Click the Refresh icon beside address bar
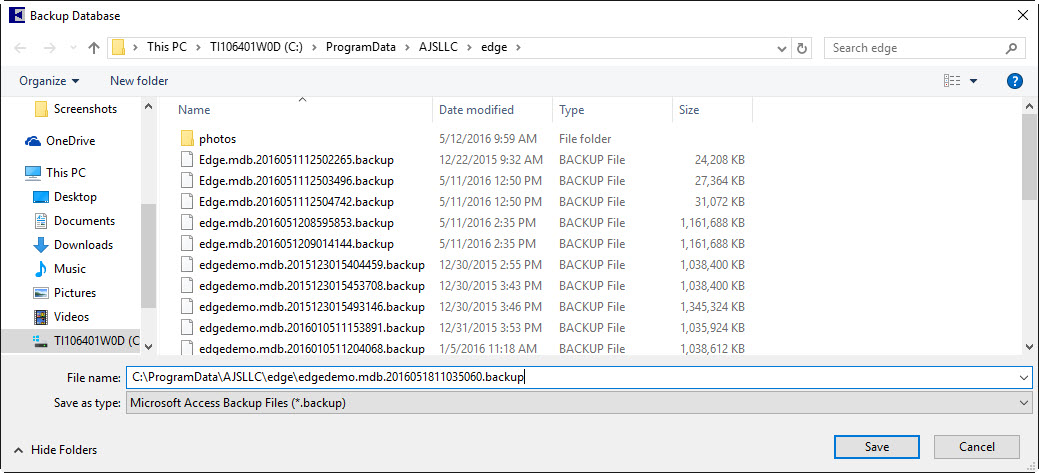This screenshot has width=1039, height=473. tap(802, 48)
